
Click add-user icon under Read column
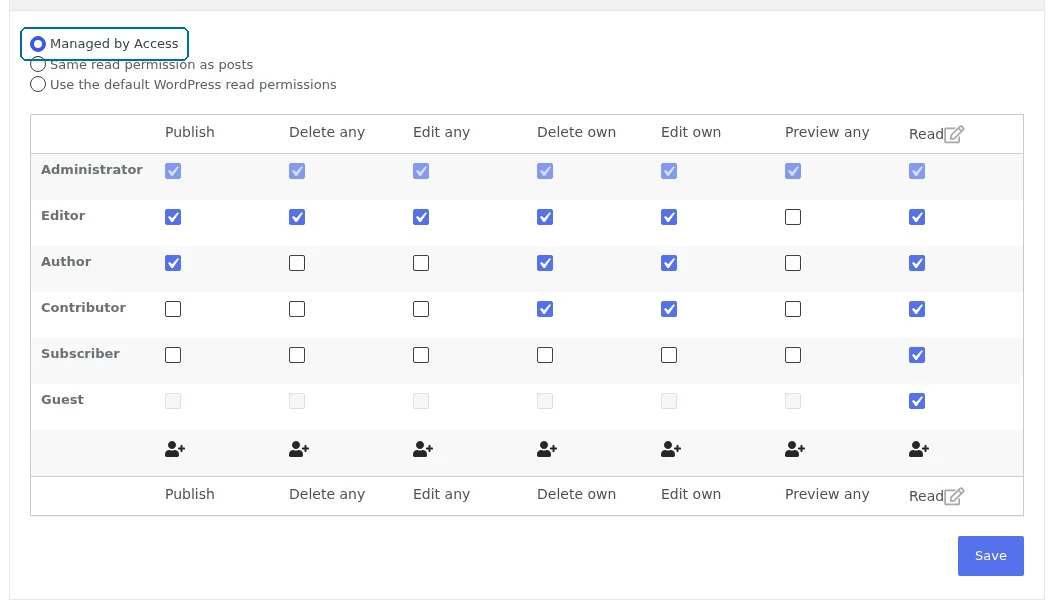919,449
